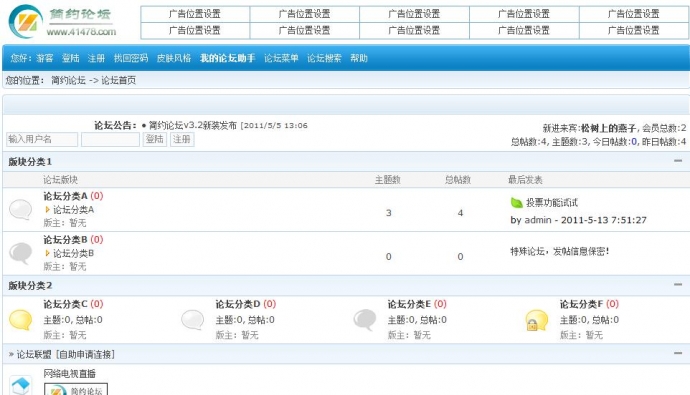Image resolution: width=690 pixels, height=395 pixels.
Task: Click the house icon in 论坛联盟 section
Action: (x=21, y=385)
